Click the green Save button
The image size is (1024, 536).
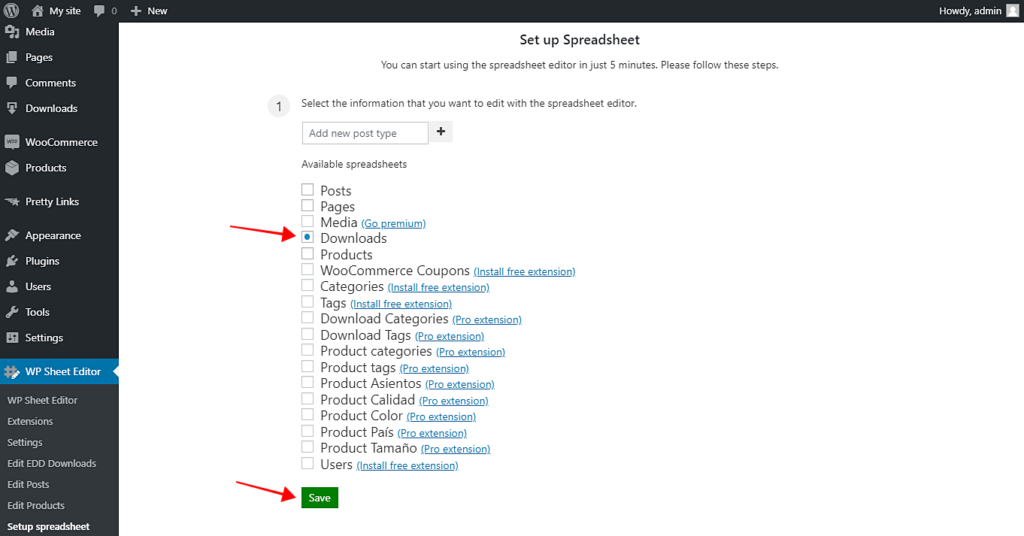319,497
